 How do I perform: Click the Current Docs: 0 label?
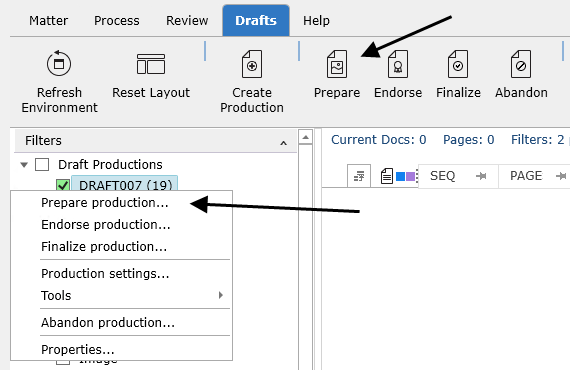click(x=378, y=140)
